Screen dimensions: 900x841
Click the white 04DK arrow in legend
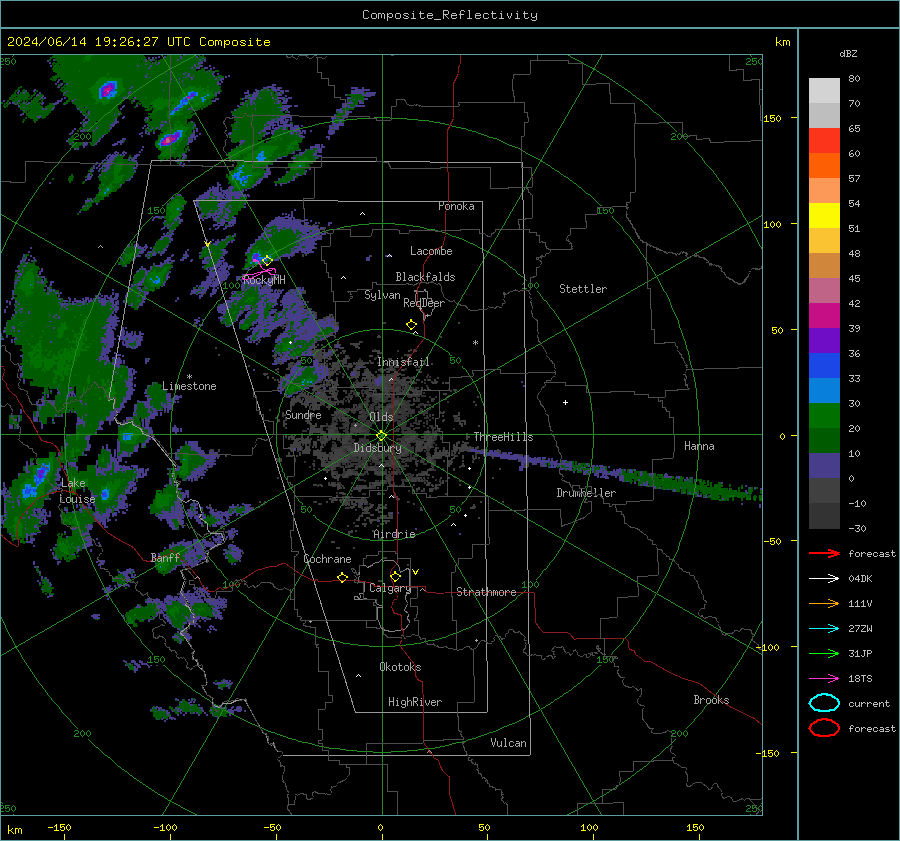coord(824,579)
